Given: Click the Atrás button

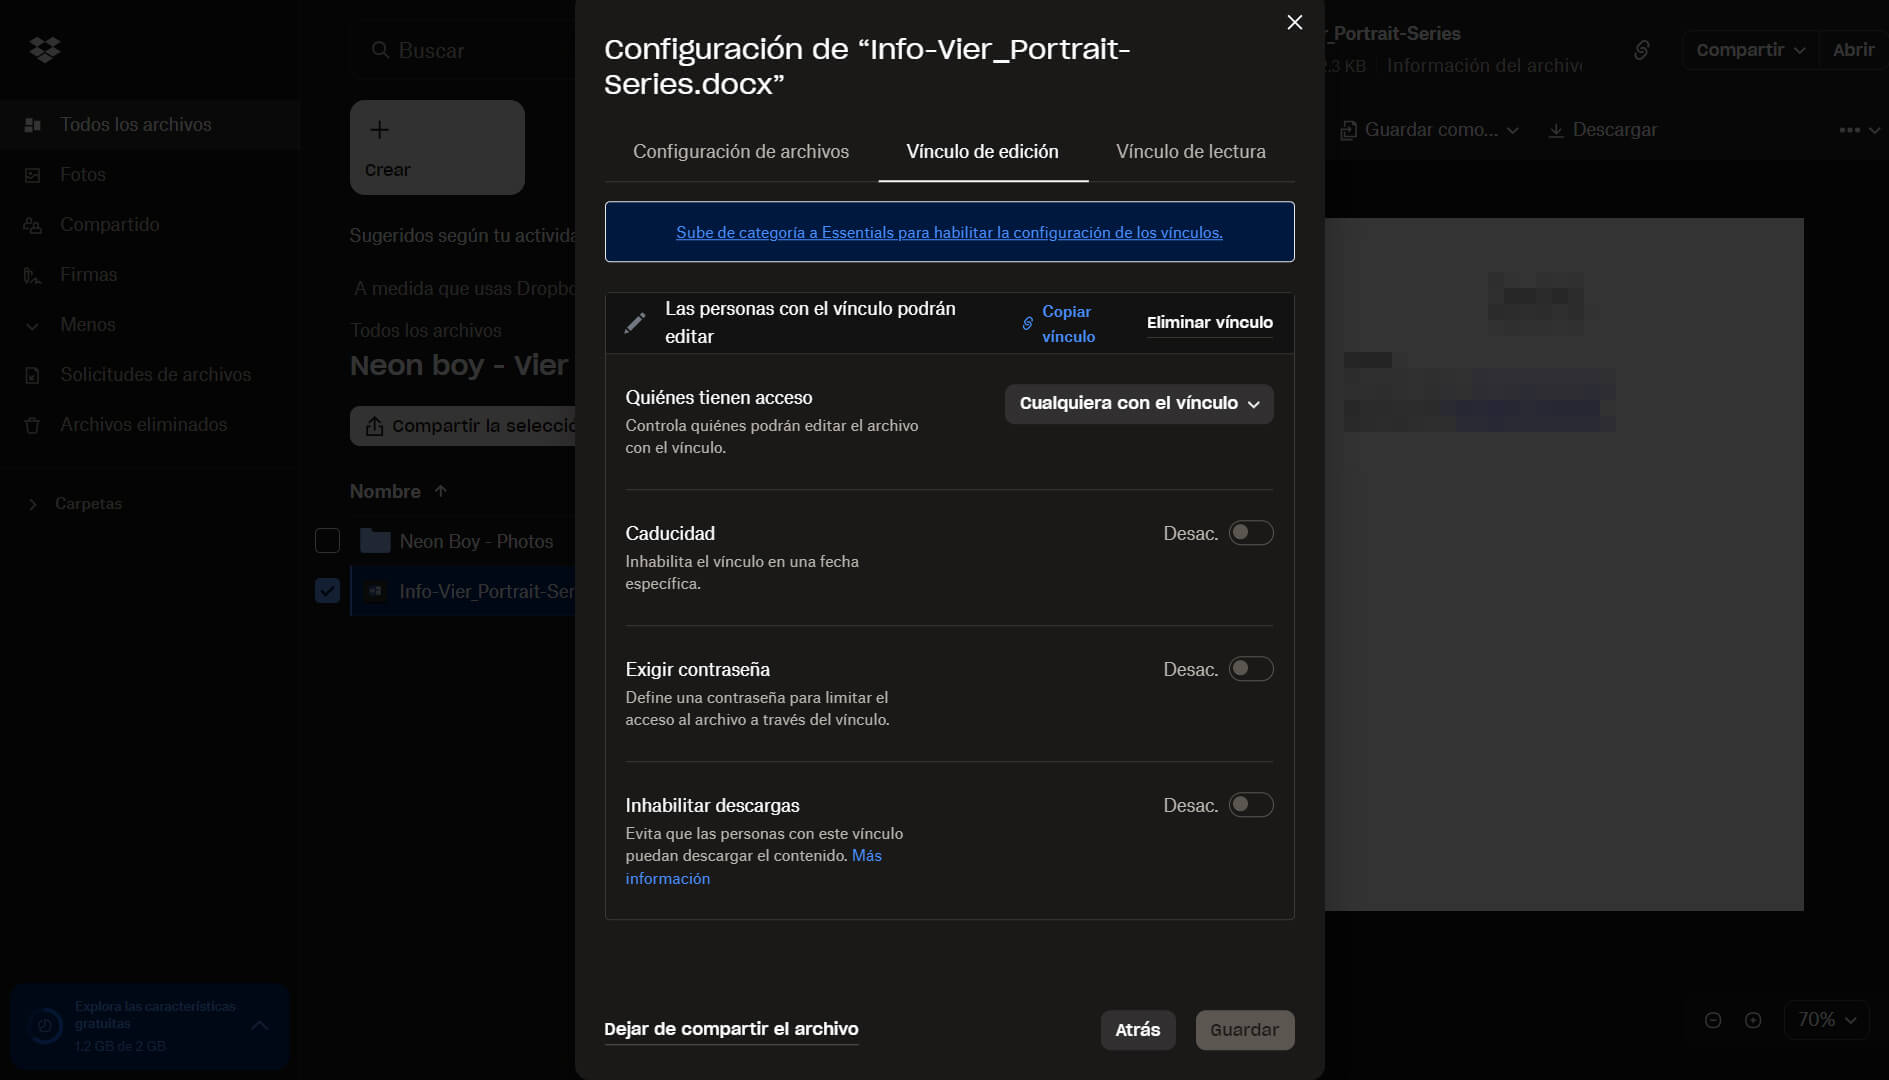Looking at the screenshot, I should pos(1137,1030).
